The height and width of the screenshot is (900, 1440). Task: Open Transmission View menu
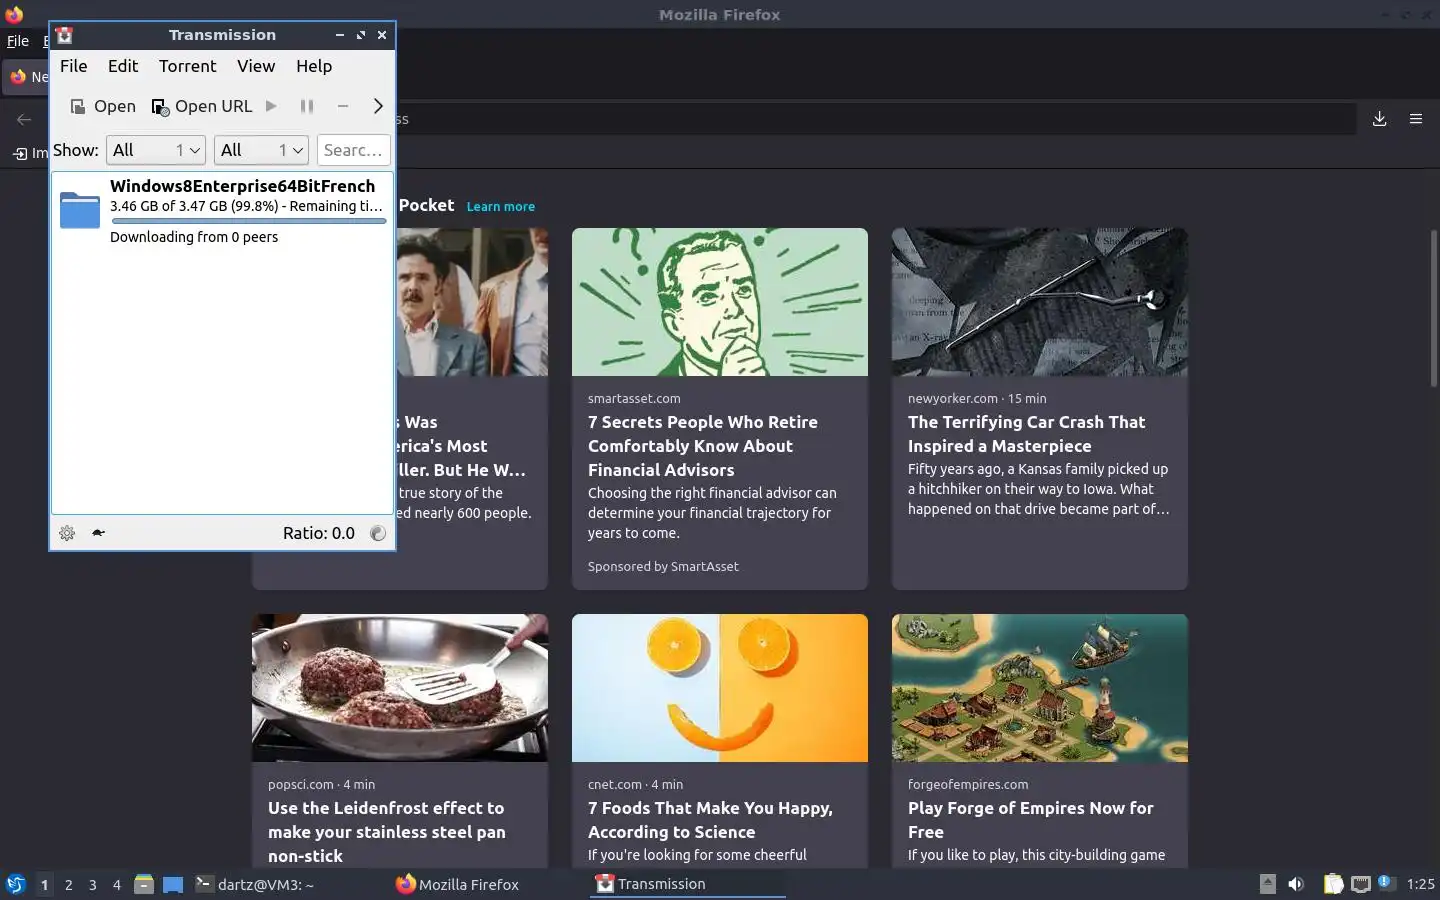pyautogui.click(x=256, y=66)
